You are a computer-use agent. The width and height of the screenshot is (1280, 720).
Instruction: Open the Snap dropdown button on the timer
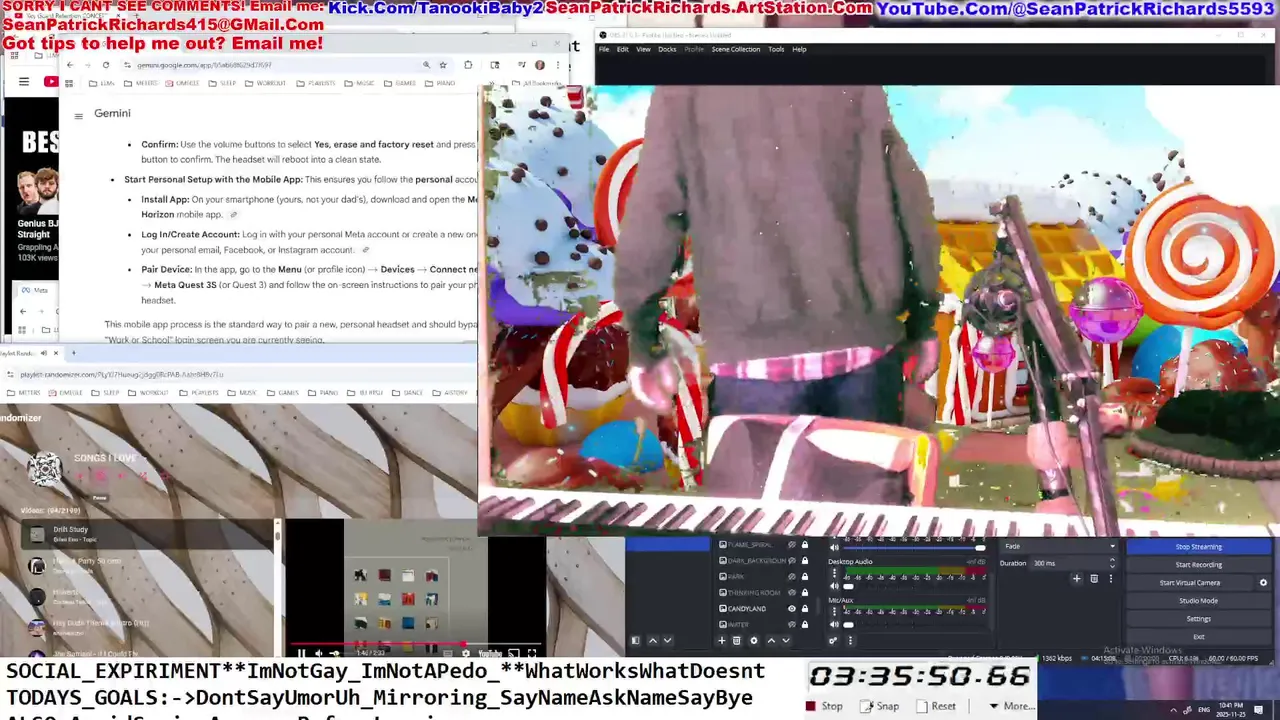coord(881,706)
